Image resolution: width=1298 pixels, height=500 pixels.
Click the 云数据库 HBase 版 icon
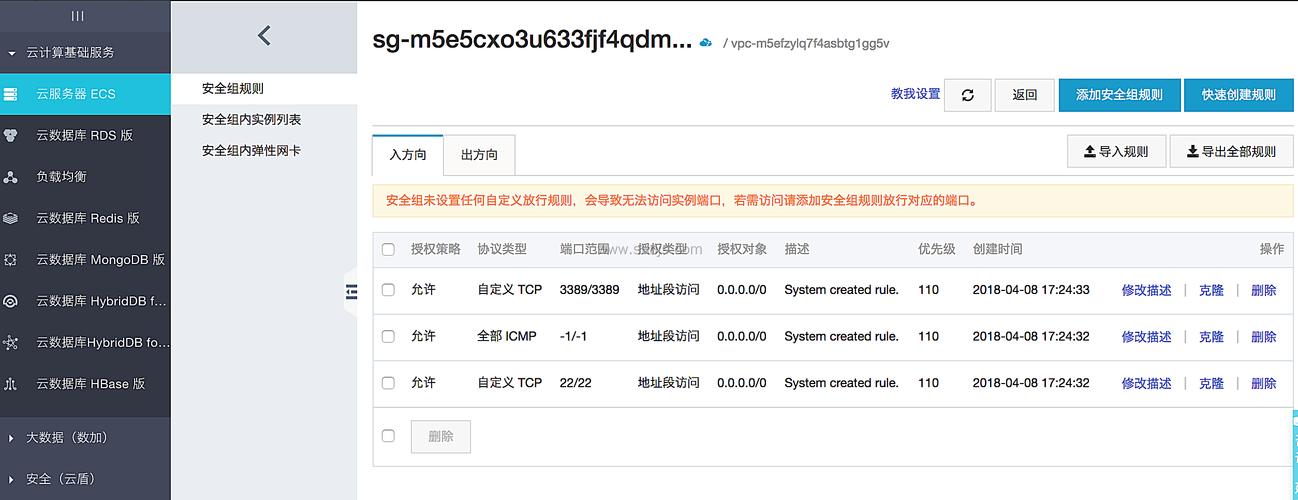(x=11, y=383)
